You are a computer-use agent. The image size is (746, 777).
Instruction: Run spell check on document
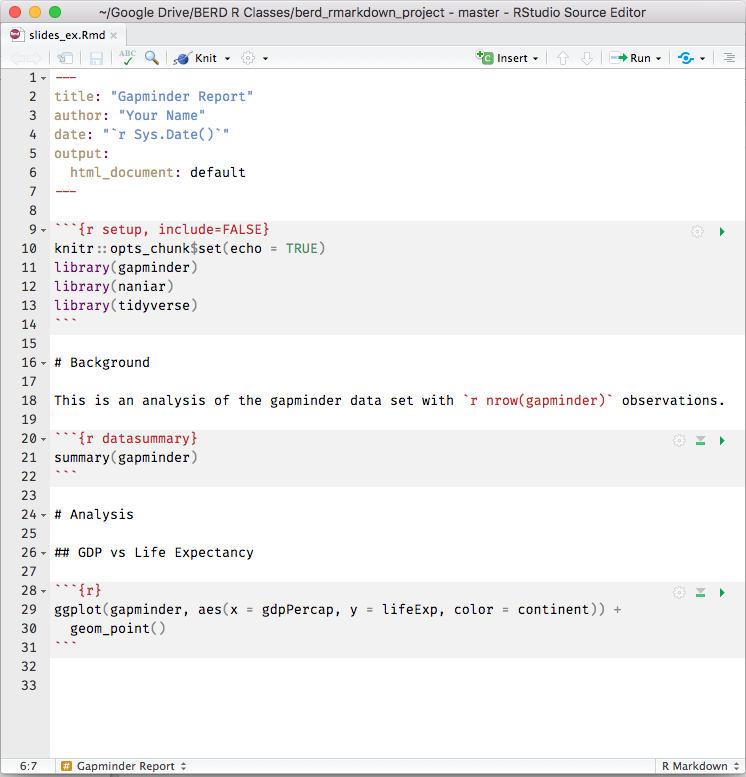127,57
